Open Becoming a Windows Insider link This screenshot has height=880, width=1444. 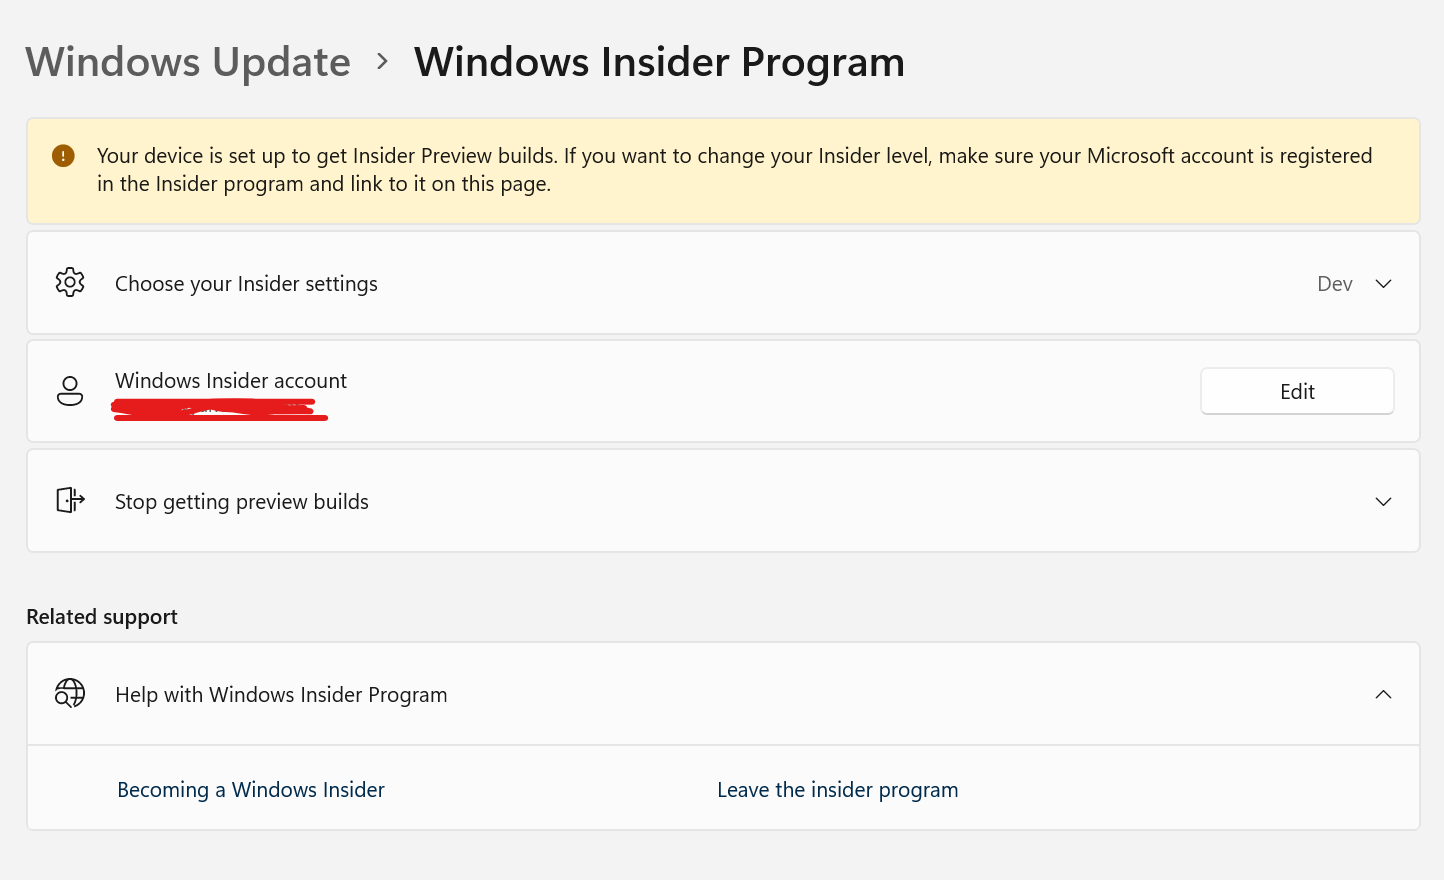251,790
